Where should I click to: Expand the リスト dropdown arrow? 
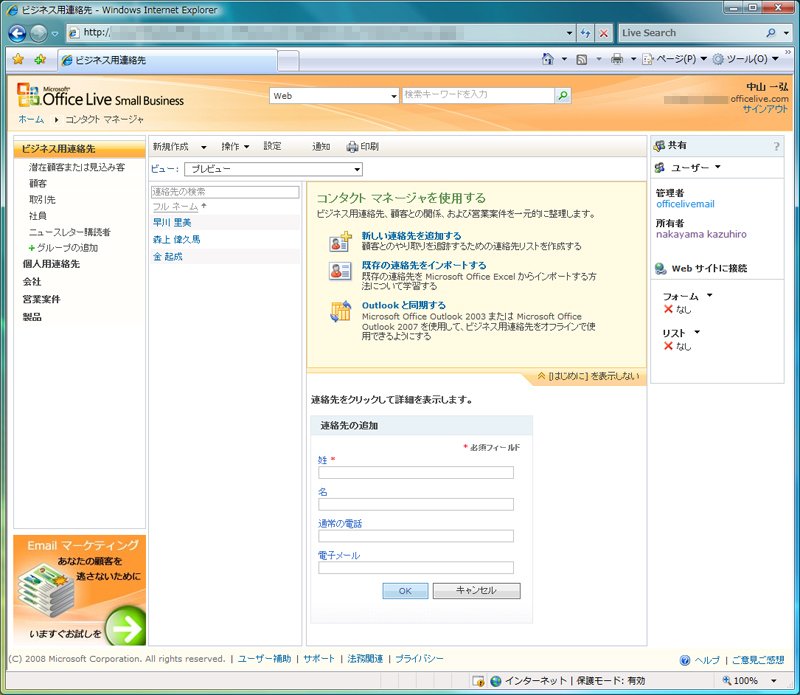coord(697,332)
